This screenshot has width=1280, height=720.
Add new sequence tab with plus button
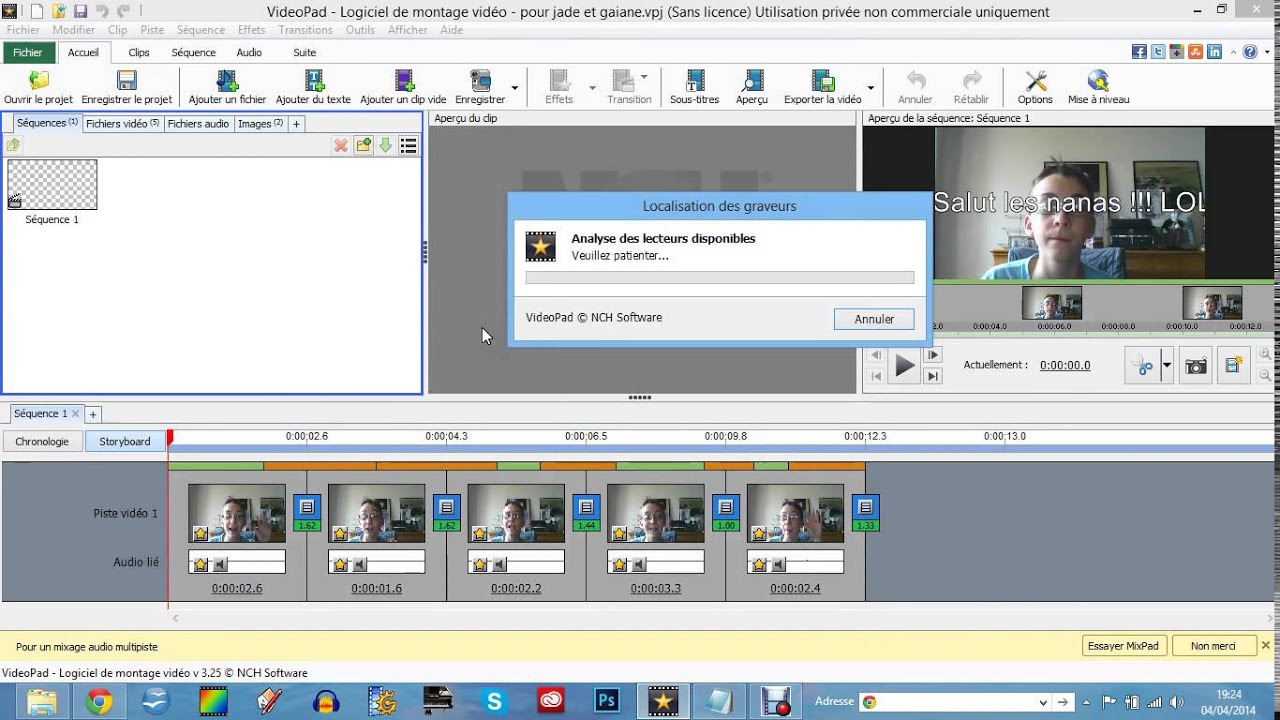(93, 414)
